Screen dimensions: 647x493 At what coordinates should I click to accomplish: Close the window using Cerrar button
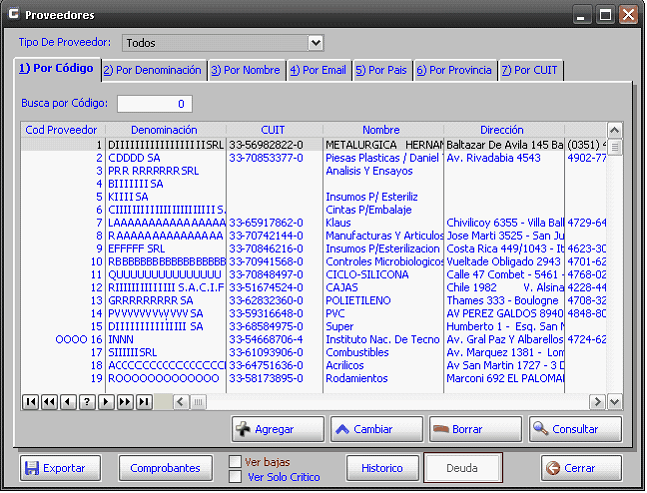pos(581,468)
